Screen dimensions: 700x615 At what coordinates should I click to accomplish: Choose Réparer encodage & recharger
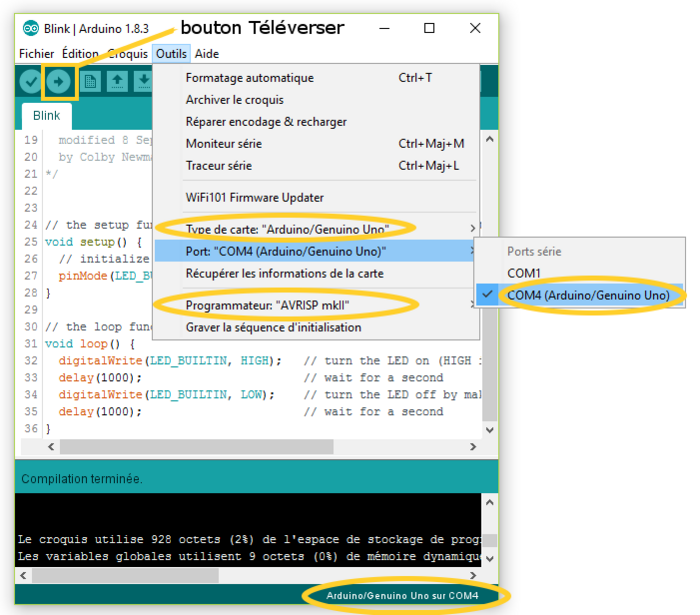tap(316, 122)
